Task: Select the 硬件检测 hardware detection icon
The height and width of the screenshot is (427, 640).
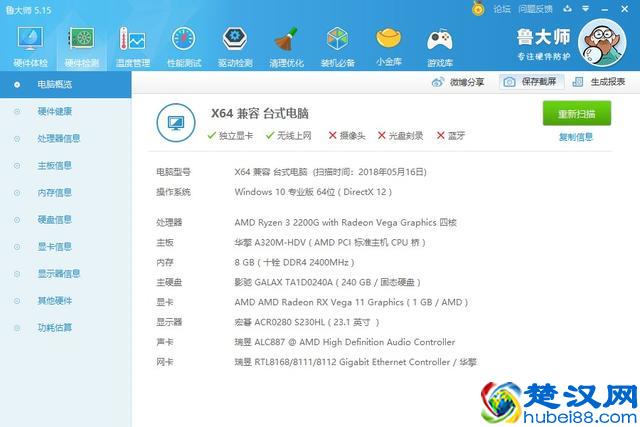Action: (82, 46)
